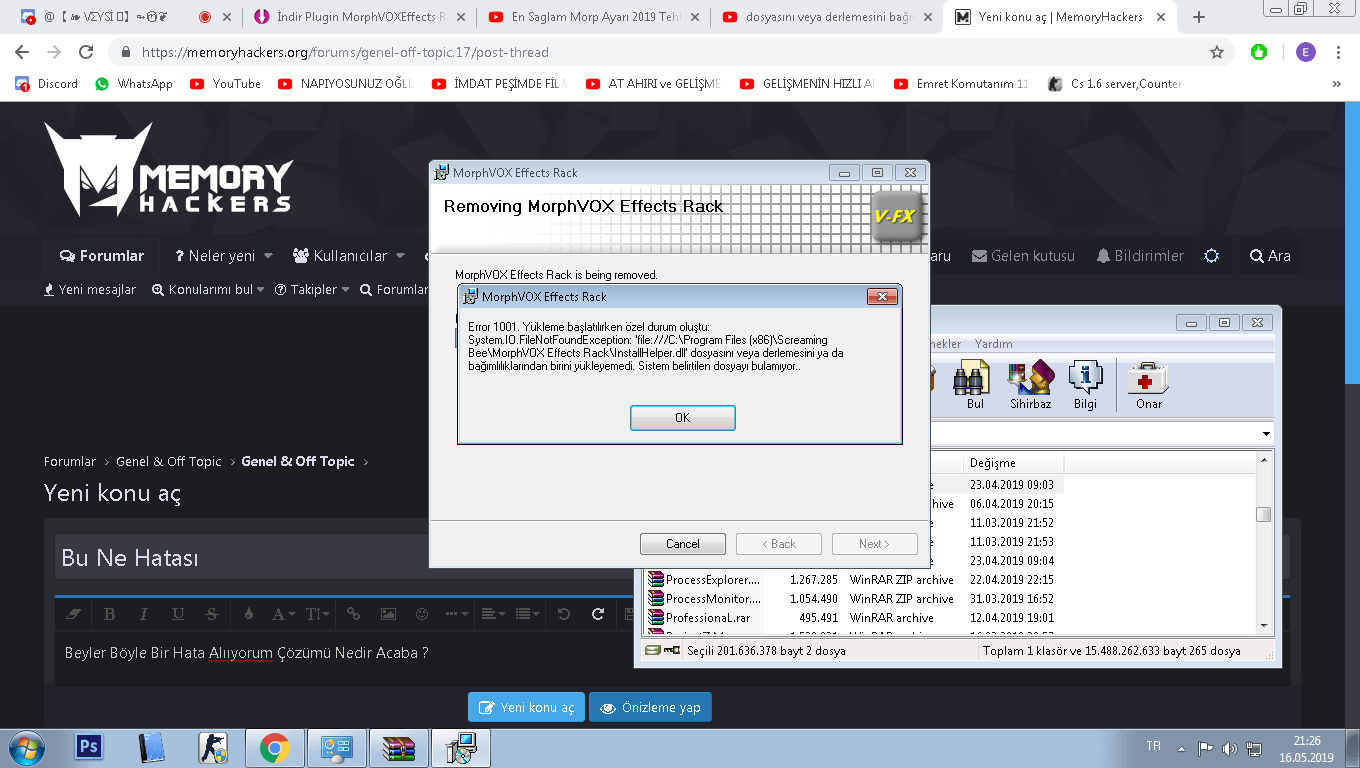Click the Sihirbaz wizard icon in WinRAR
Viewport: 1360px width, 768px height.
(x=1030, y=385)
